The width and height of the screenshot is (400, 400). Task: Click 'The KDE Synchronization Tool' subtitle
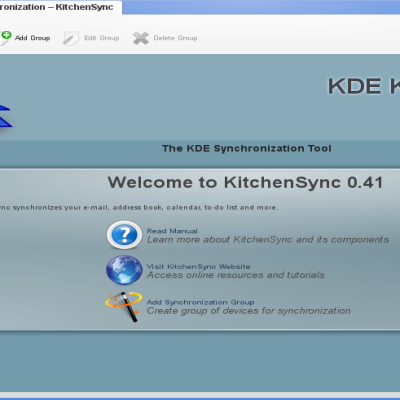247,148
